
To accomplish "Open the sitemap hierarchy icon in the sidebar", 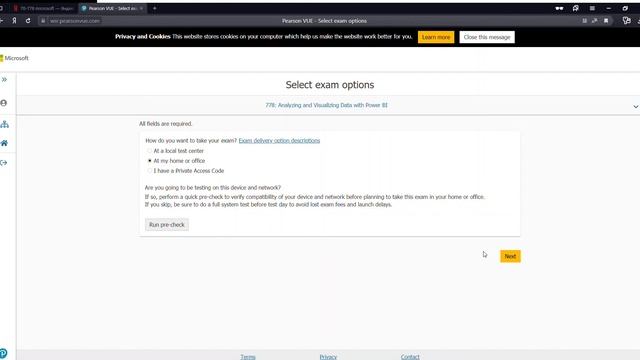I will point(4,124).
